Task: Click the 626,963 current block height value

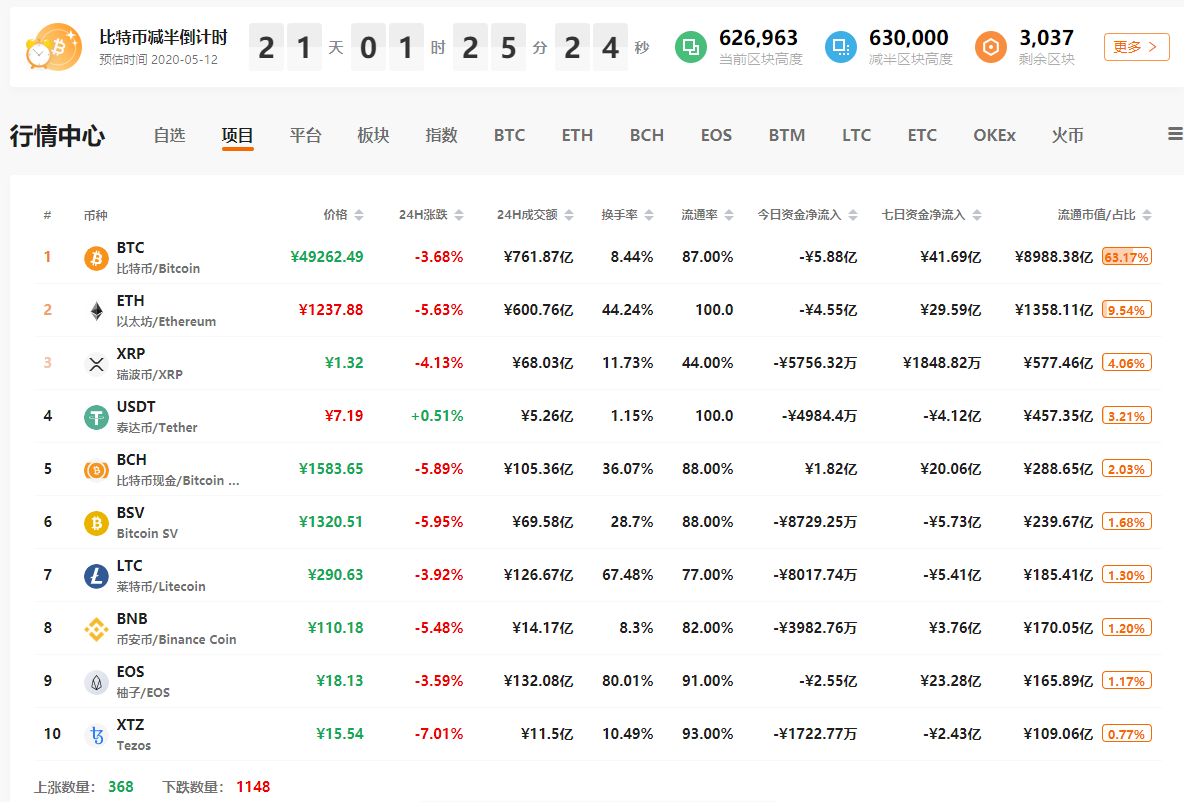Action: point(758,38)
